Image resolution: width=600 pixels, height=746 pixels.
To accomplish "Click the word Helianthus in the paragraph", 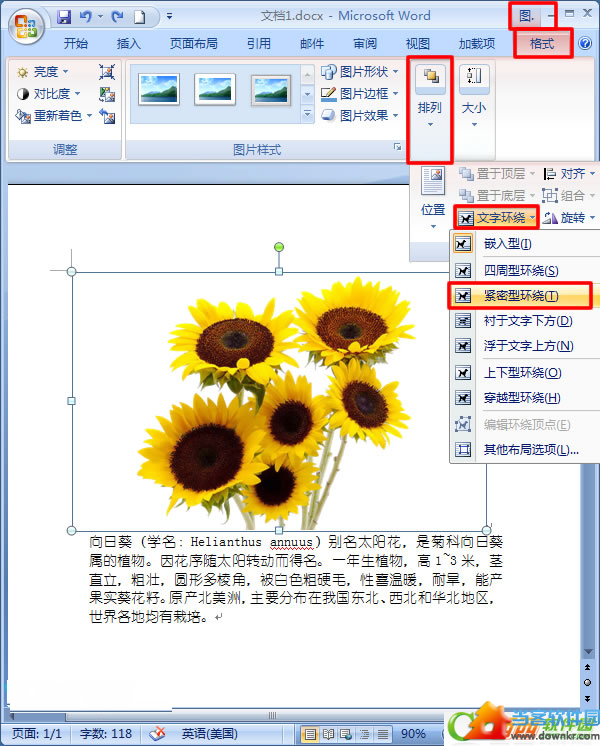I will click(x=226, y=542).
